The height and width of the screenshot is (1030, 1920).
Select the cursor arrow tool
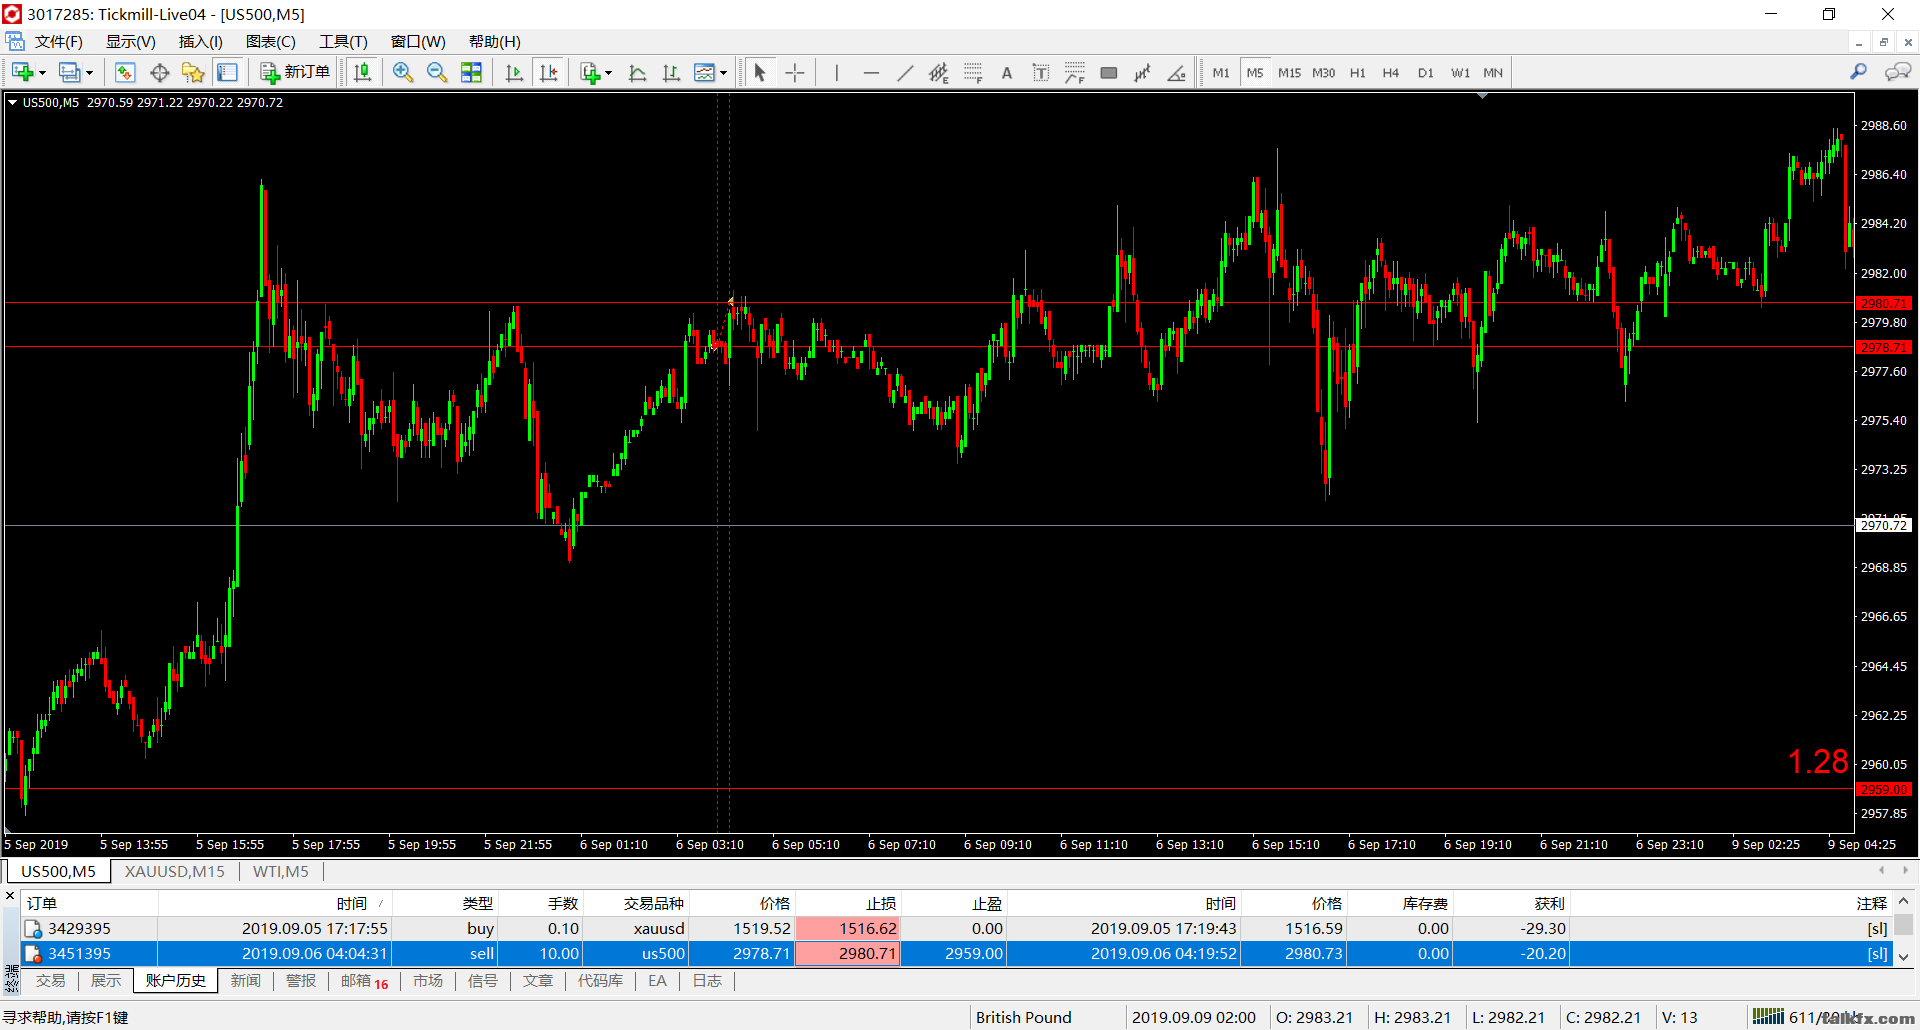tap(760, 72)
